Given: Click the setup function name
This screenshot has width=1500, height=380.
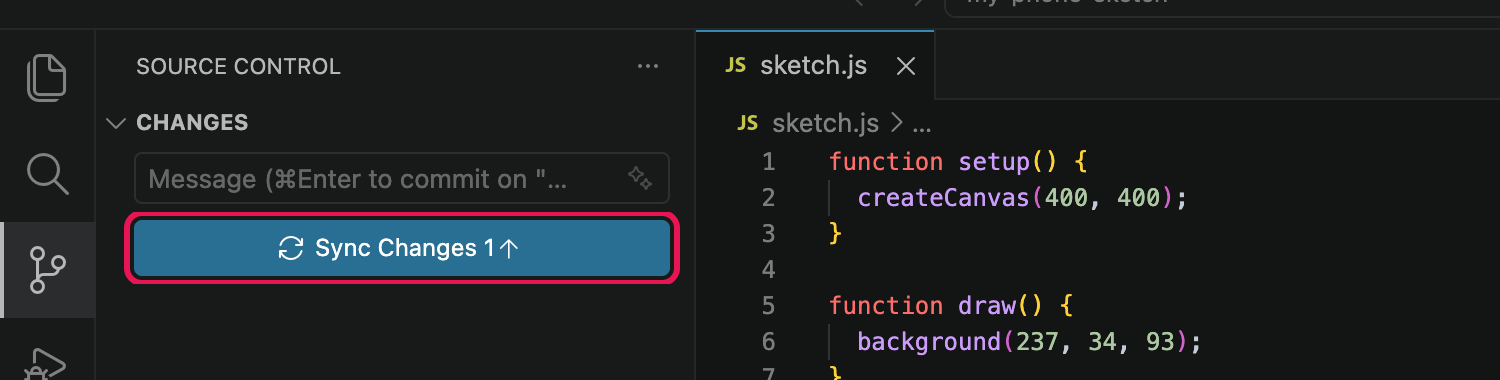Looking at the screenshot, I should point(994,161).
